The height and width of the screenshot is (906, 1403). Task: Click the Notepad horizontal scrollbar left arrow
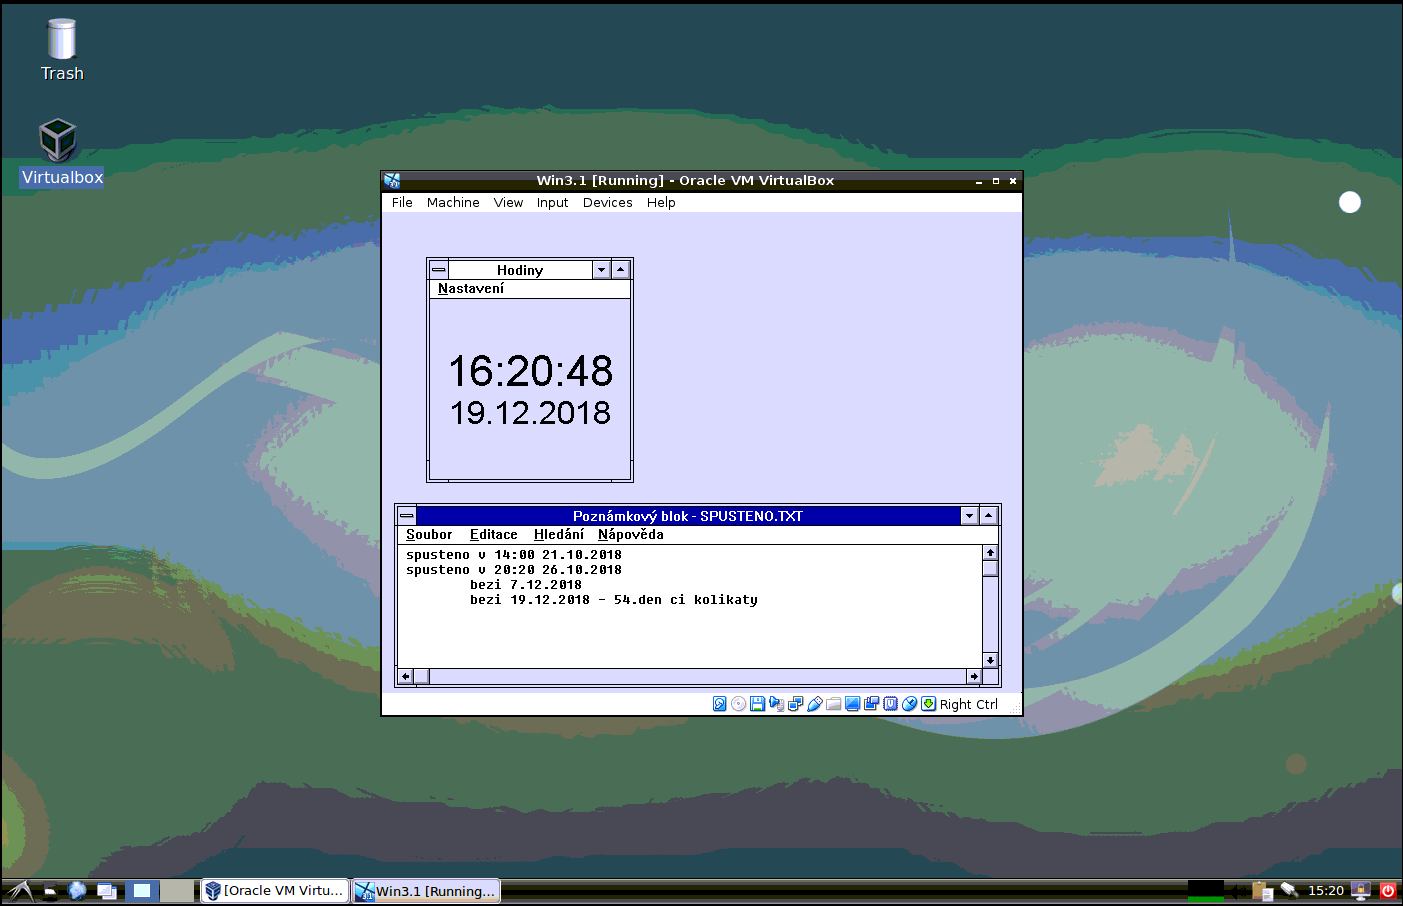point(406,677)
